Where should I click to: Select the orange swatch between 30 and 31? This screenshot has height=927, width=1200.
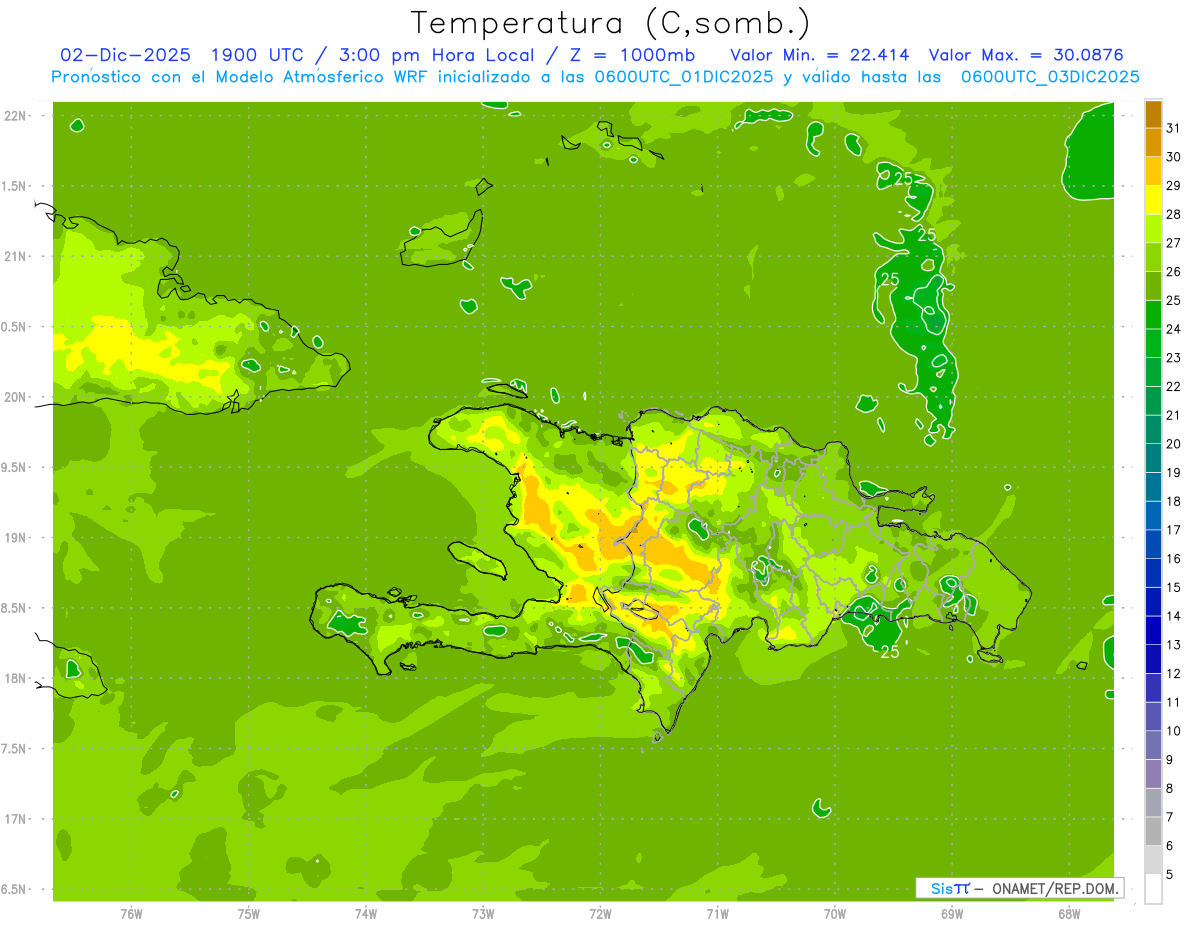[x=1153, y=143]
